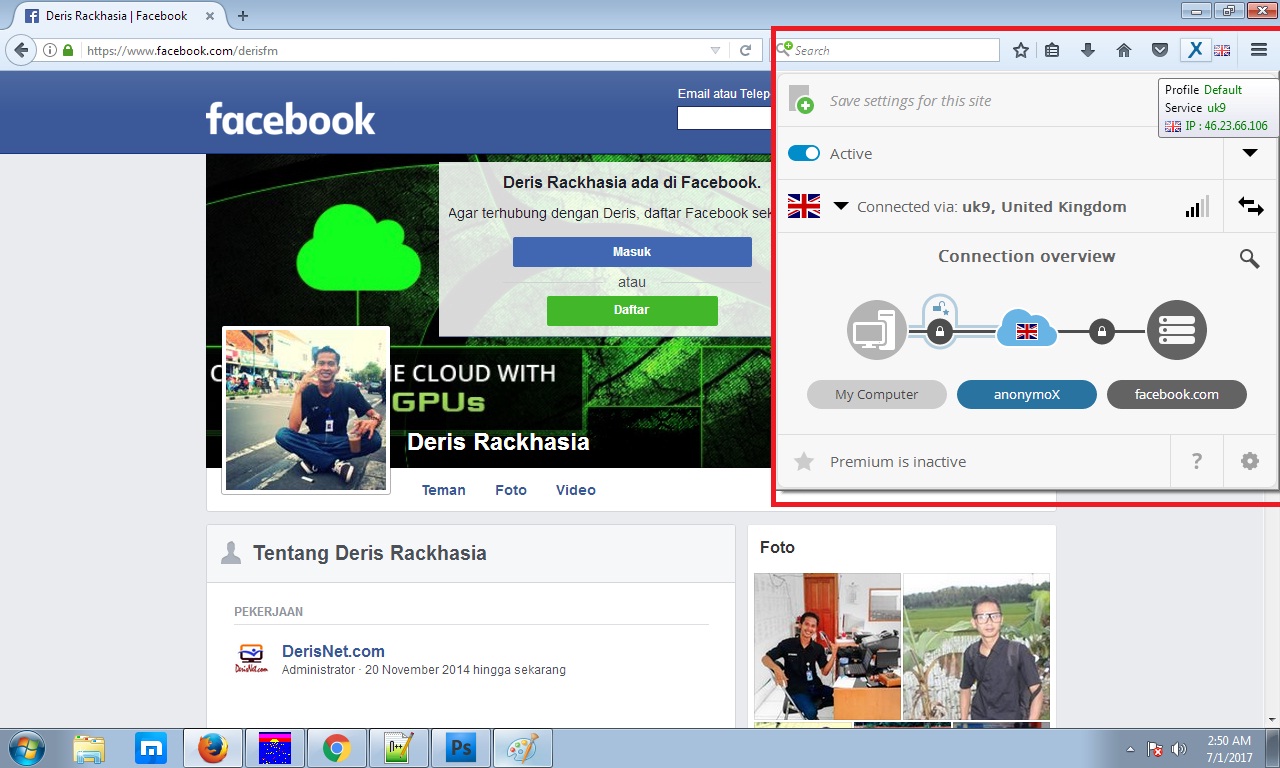Click Premium is inactive text

point(898,462)
